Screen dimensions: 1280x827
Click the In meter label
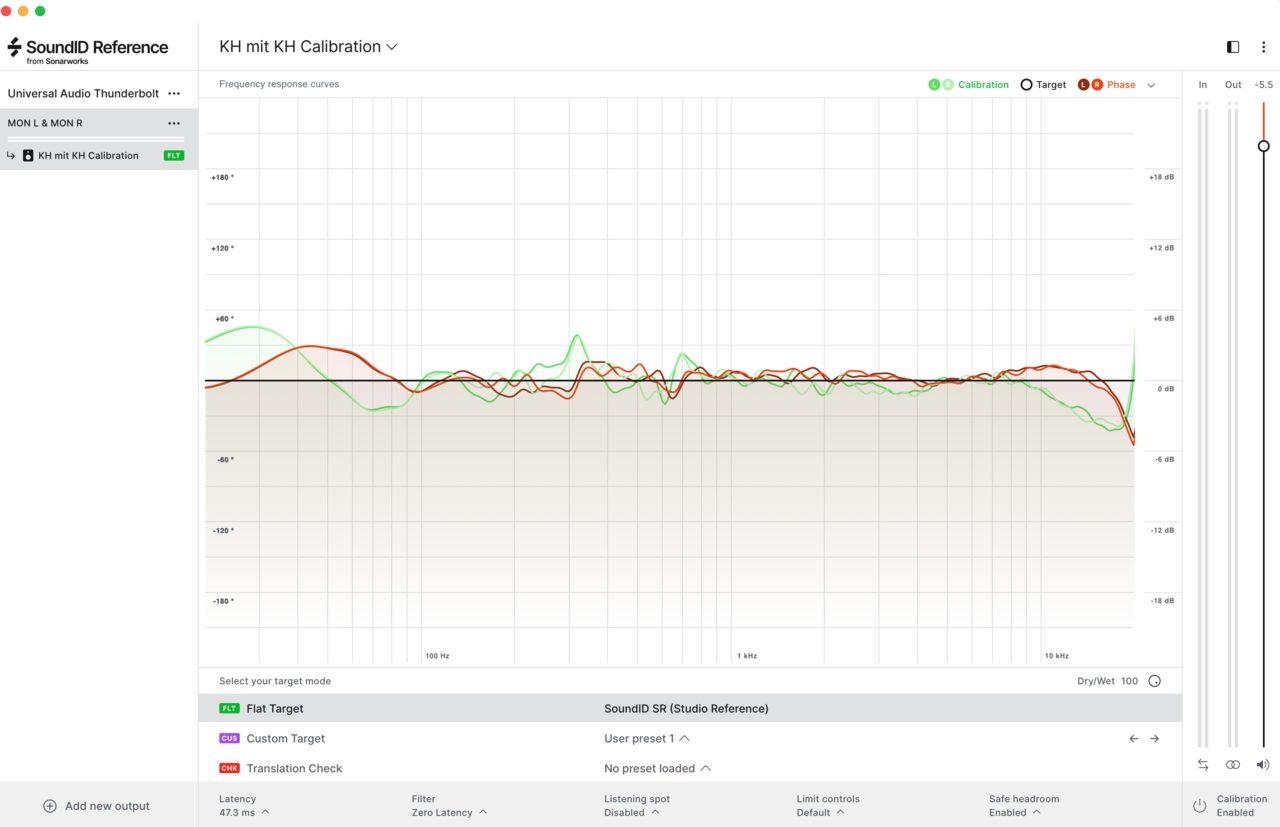(x=1203, y=85)
